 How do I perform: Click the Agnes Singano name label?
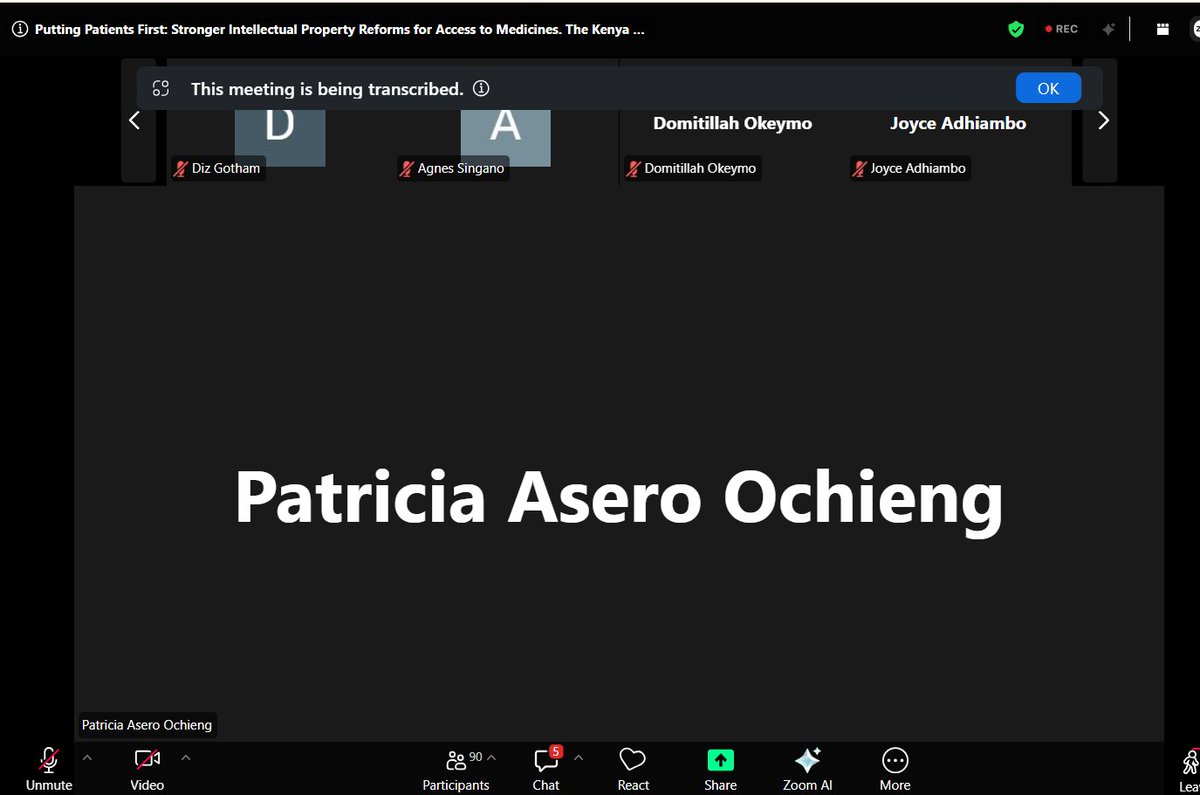pyautogui.click(x=453, y=168)
